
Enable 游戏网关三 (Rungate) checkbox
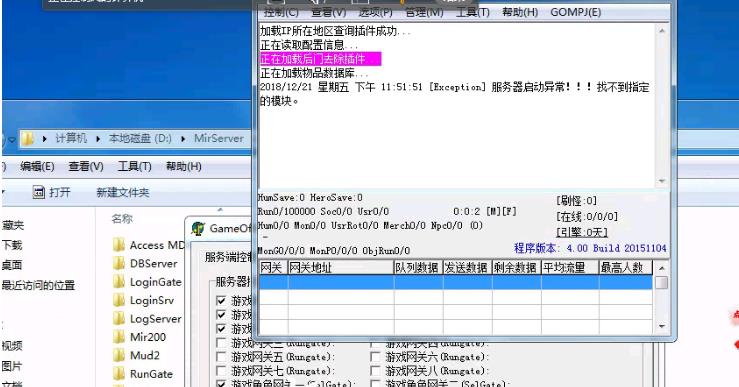pos(221,343)
